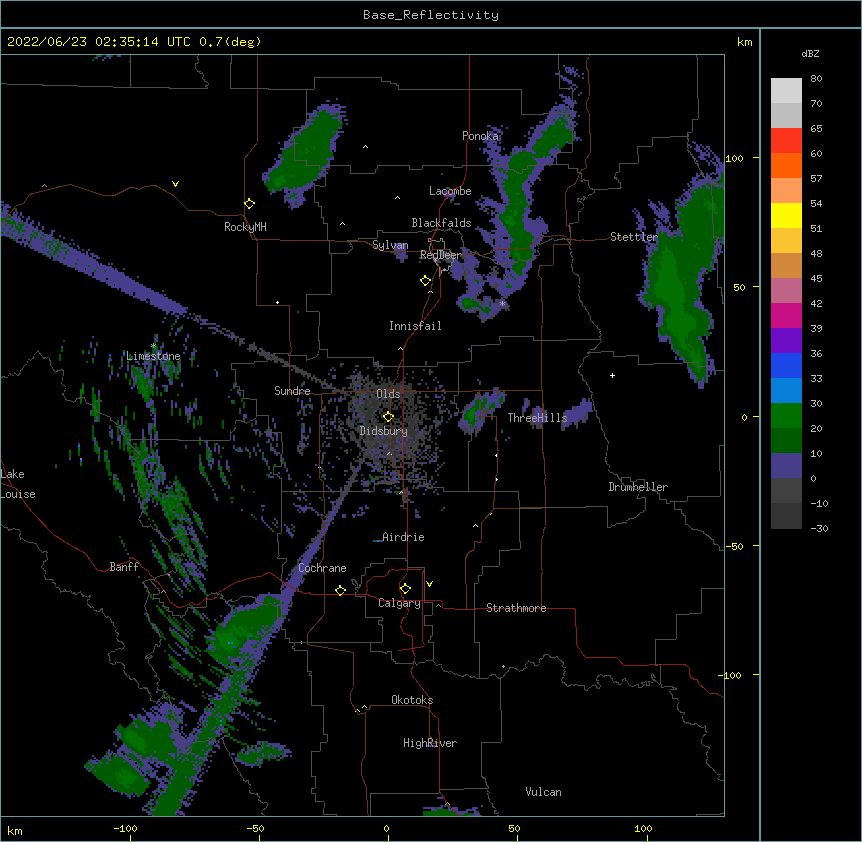This screenshot has width=862, height=842.
Task: Click the white 80 dBZ legend swatch
Action: pyautogui.click(x=786, y=90)
